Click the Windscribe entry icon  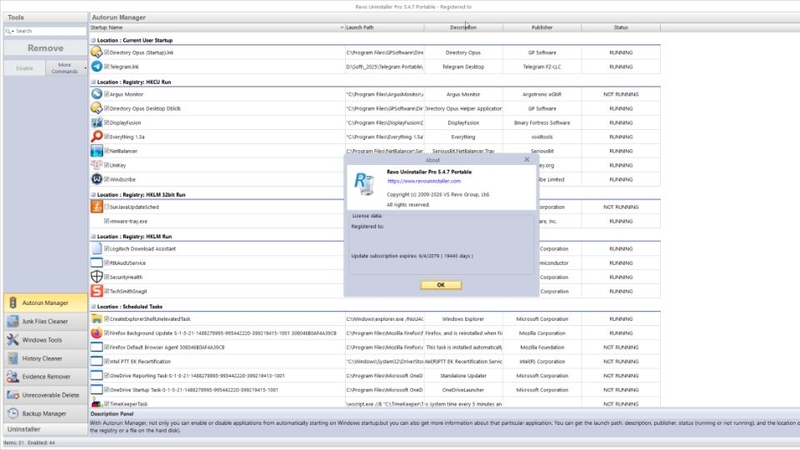coord(96,179)
